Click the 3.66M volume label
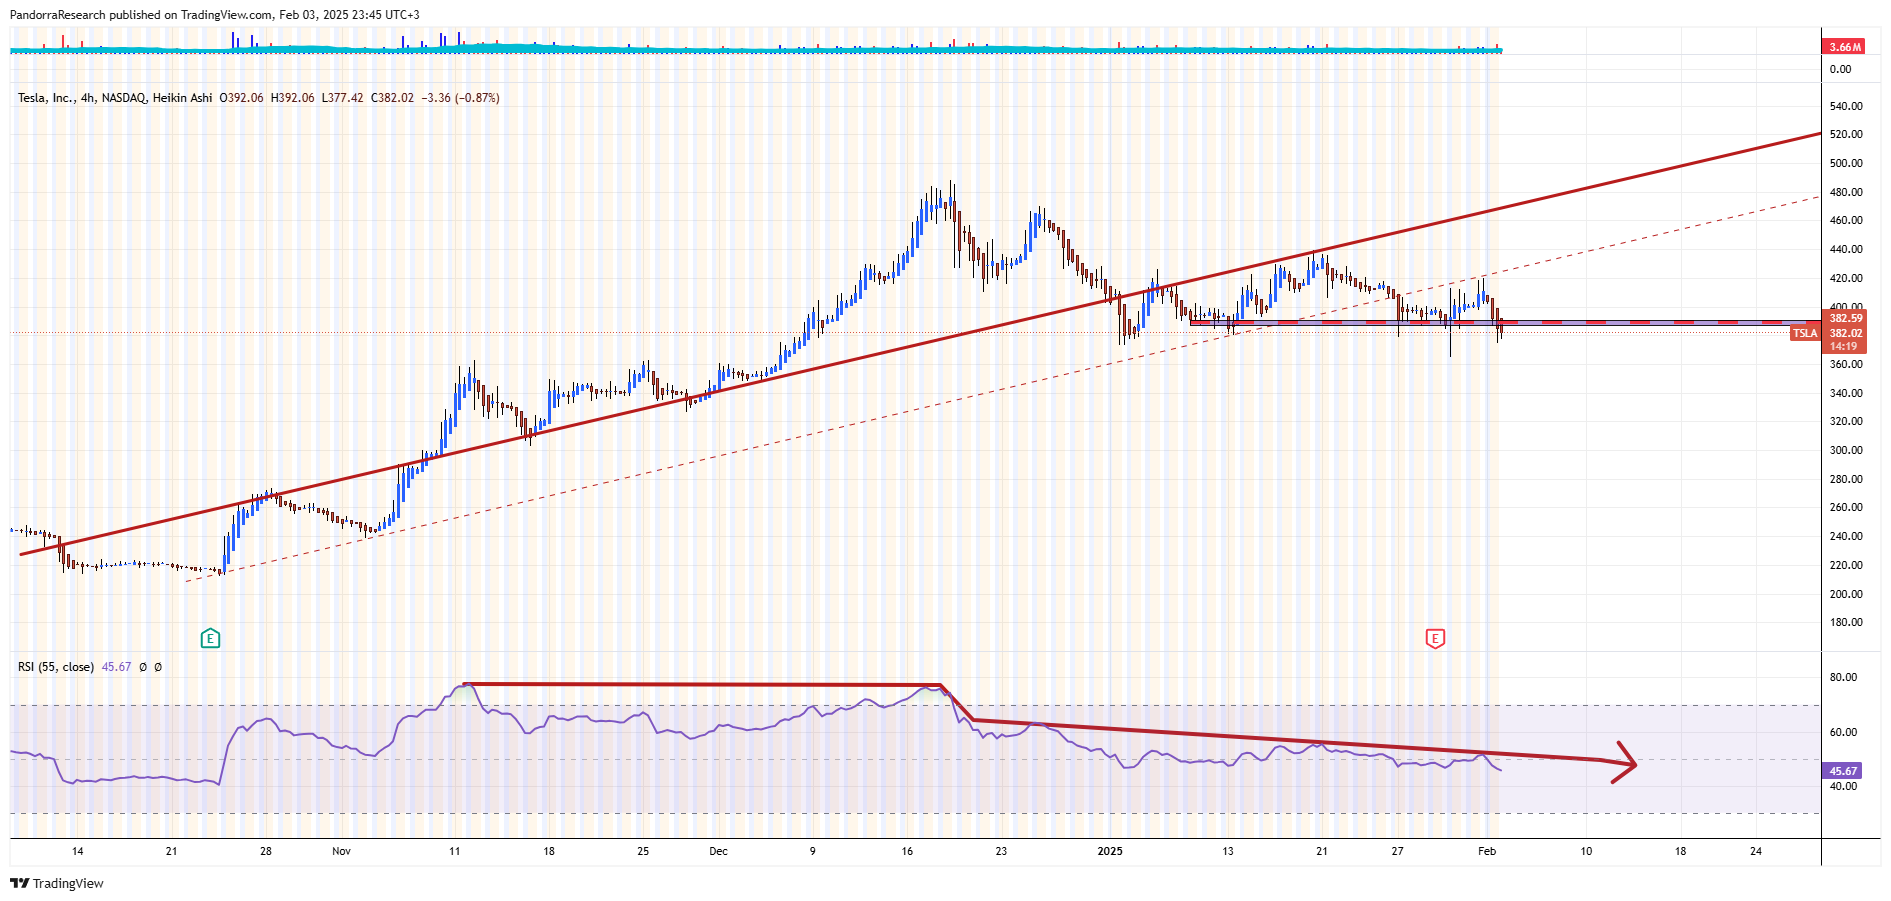Screen dimensions: 1891x901 click(1844, 47)
